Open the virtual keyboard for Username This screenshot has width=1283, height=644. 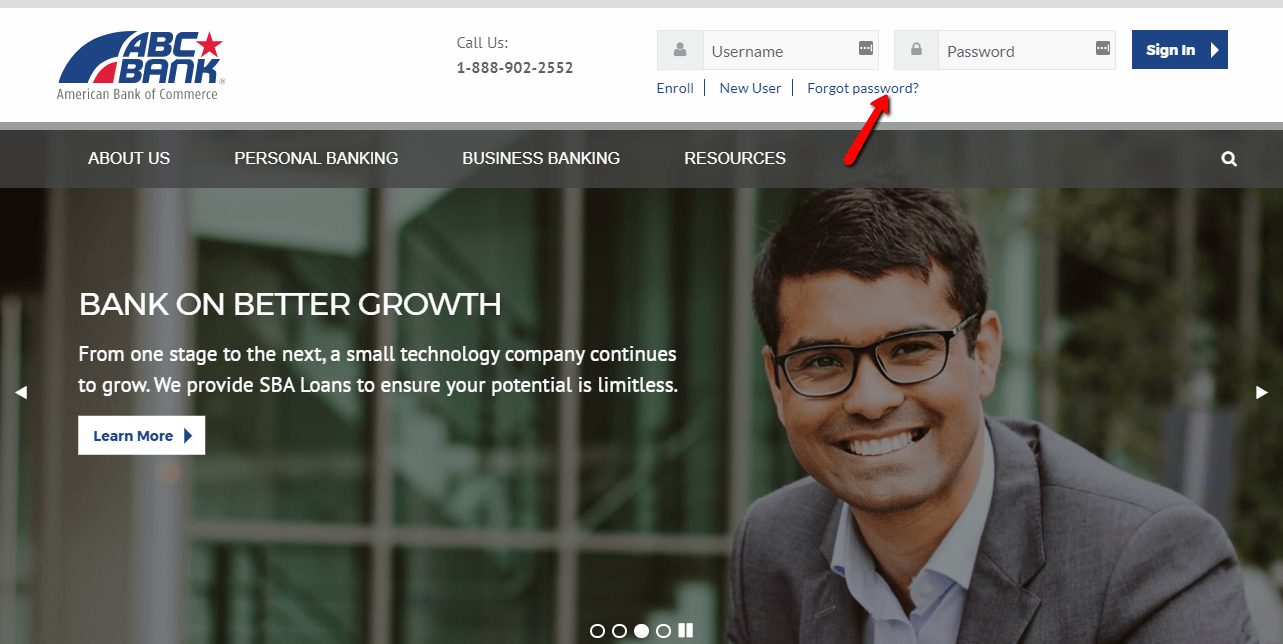865,47
